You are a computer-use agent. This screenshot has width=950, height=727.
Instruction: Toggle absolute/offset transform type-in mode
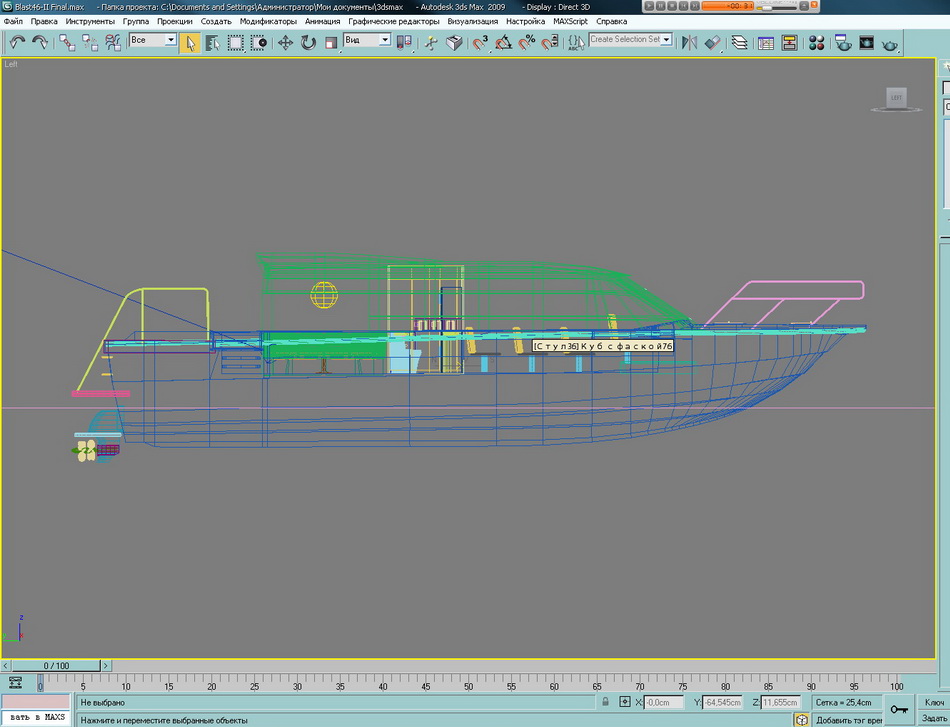[x=625, y=702]
